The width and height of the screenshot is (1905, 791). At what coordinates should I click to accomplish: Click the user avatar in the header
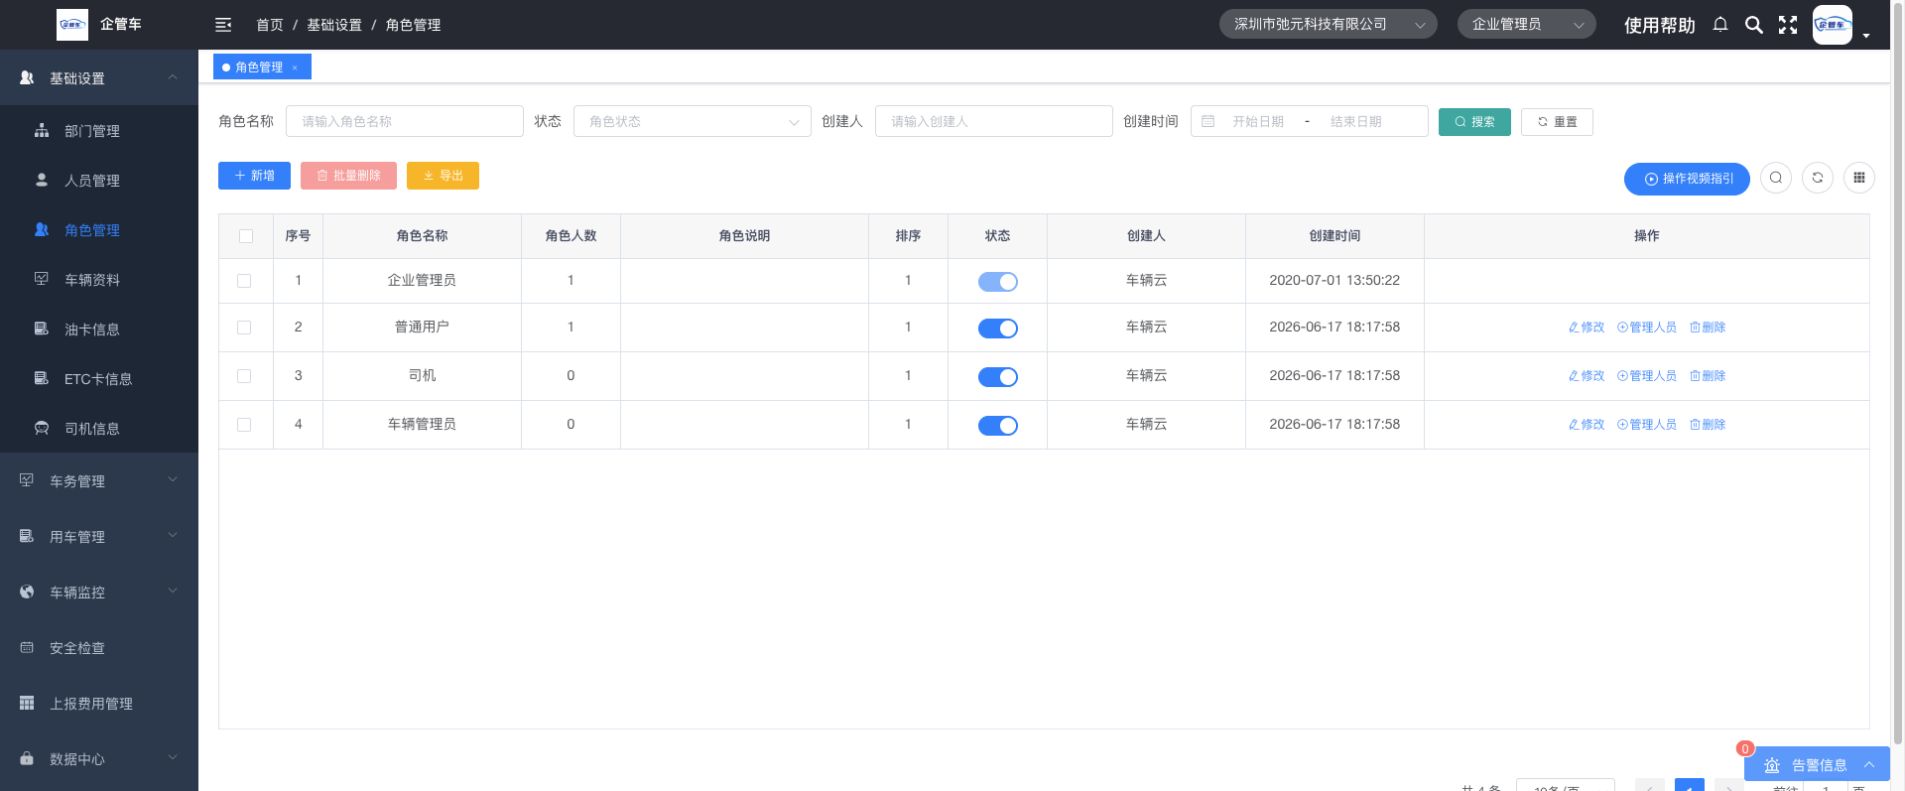point(1832,25)
